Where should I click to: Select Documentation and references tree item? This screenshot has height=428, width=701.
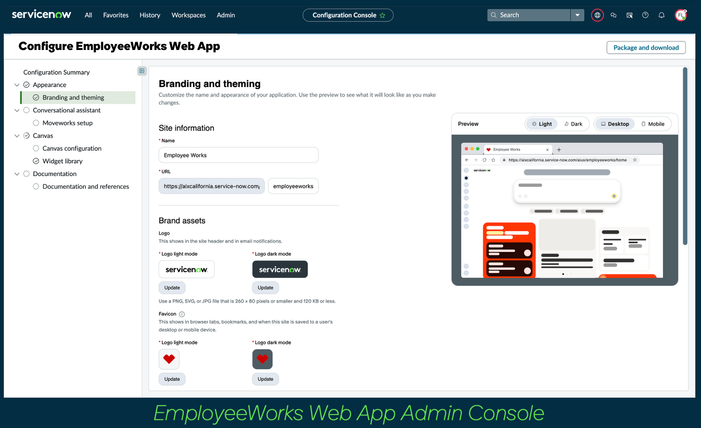pyautogui.click(x=85, y=186)
